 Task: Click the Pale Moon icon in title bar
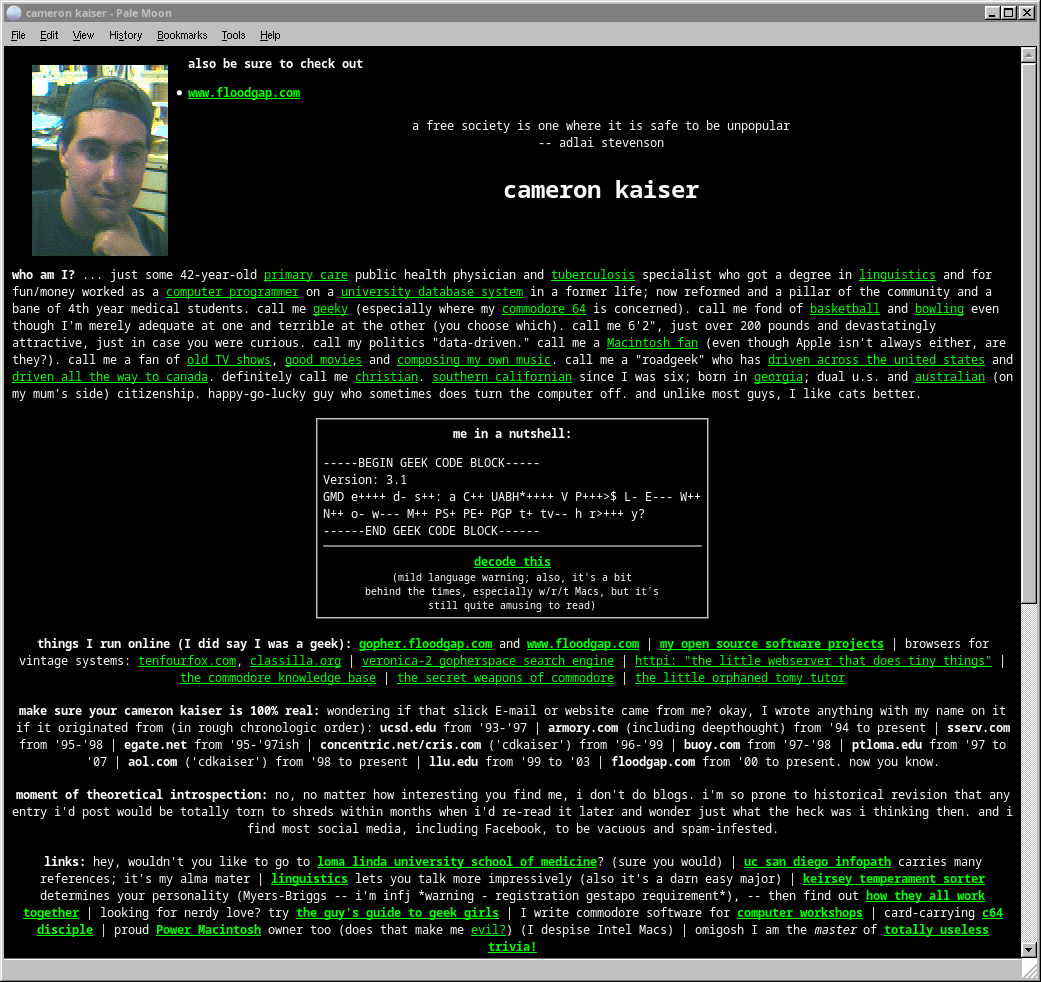point(14,13)
